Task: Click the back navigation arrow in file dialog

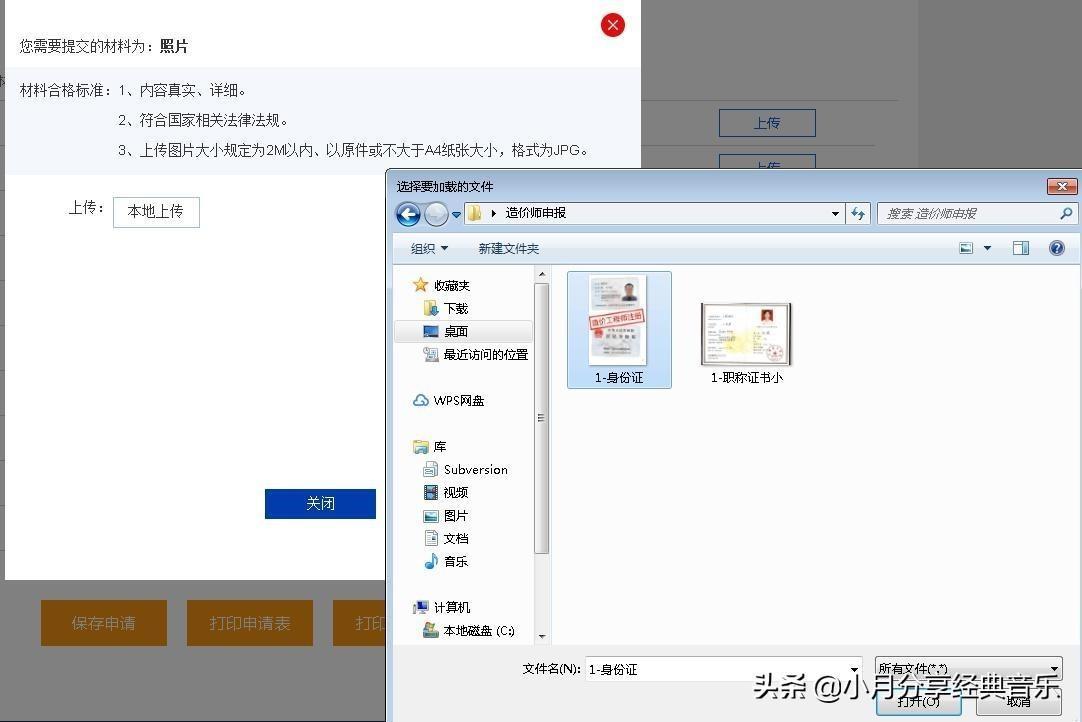Action: [408, 214]
